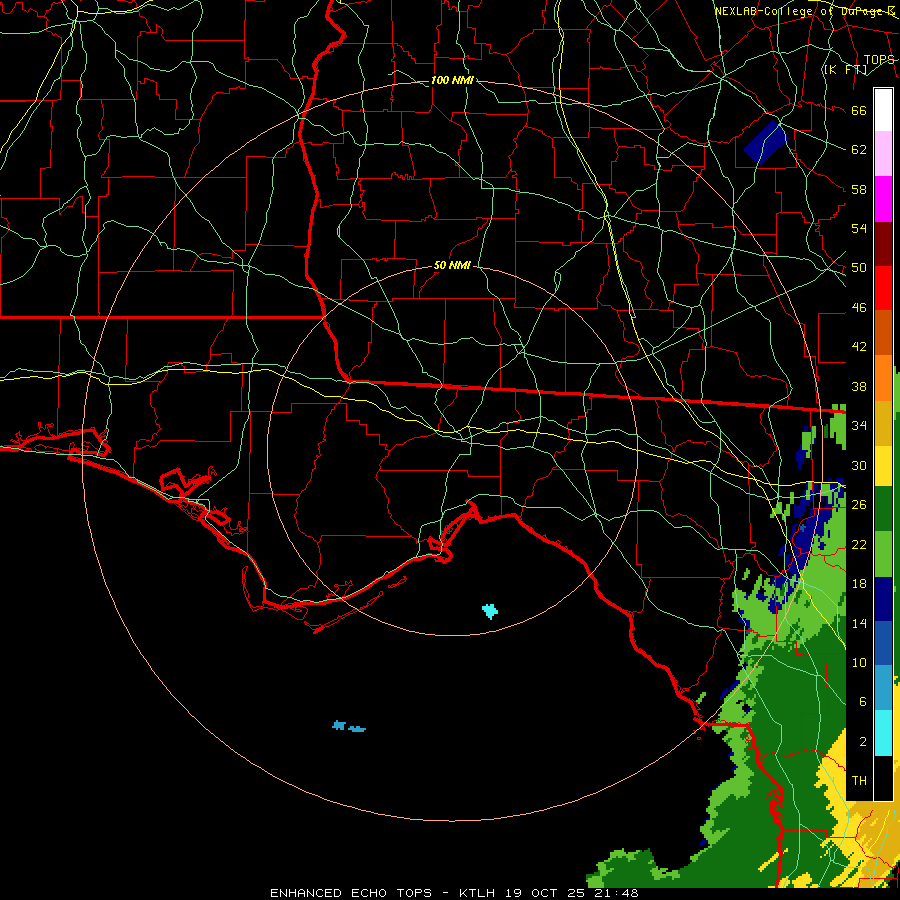Pick the magenta swatch in the legend
Viewport: 900px width, 900px height.
tap(883, 199)
